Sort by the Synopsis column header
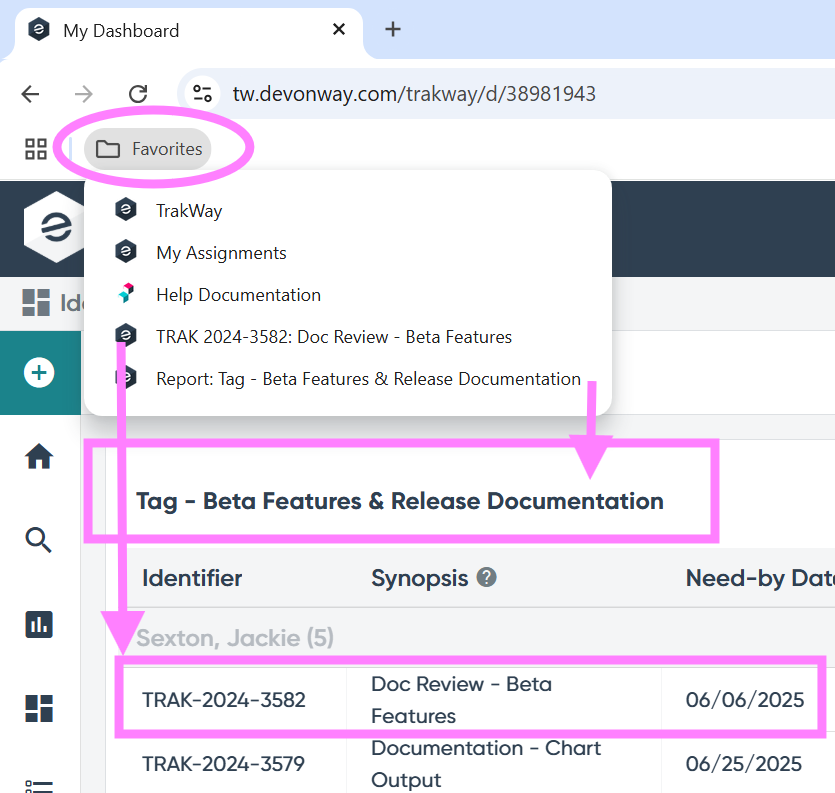Screen dimensions: 835x793 [x=420, y=579]
